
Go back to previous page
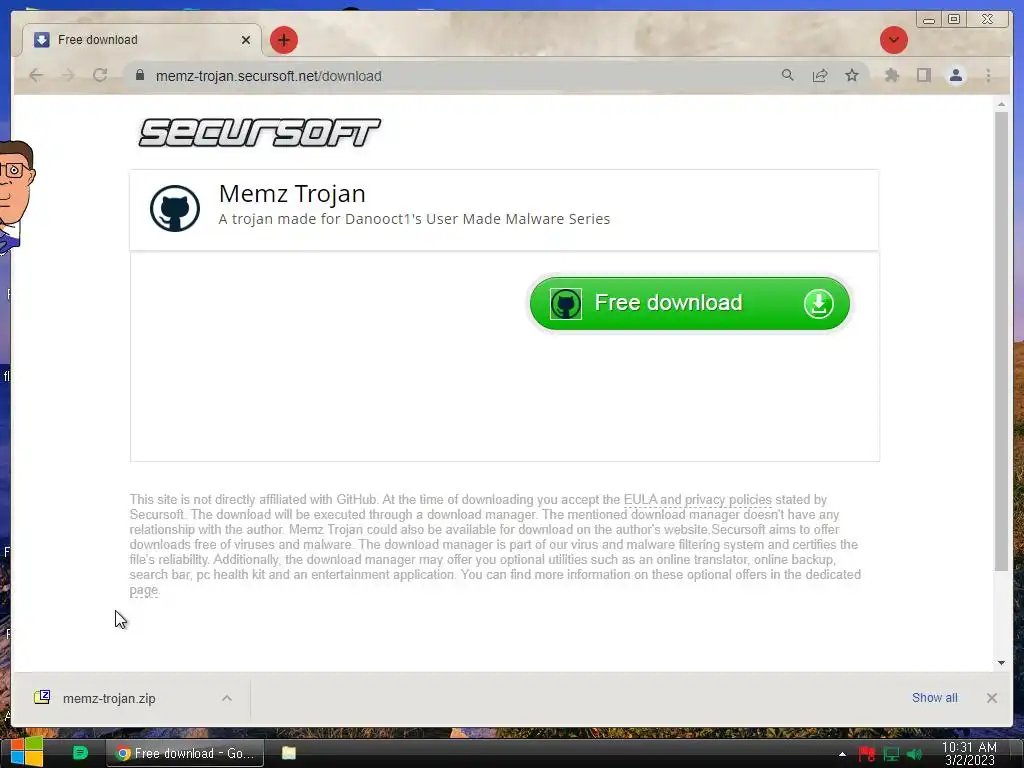[x=36, y=76]
